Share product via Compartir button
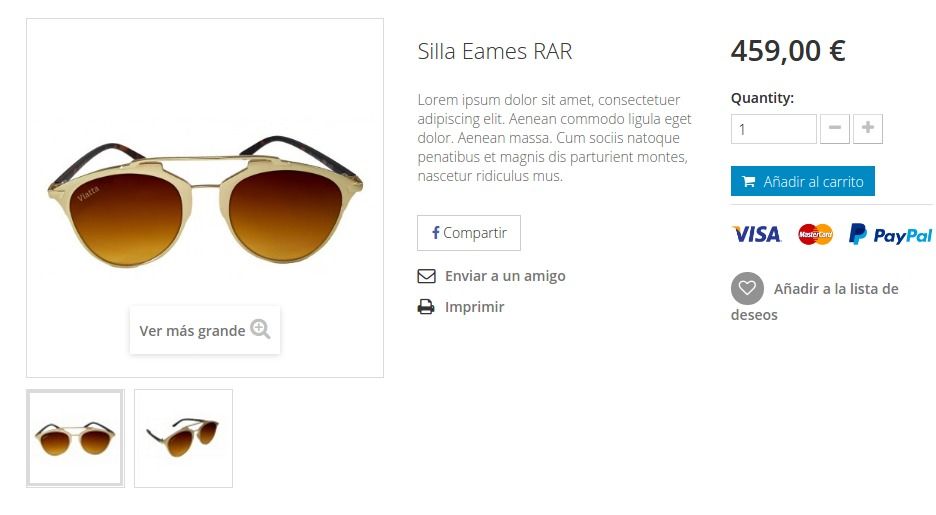Screen dimensions: 936x515 pyautogui.click(x=469, y=233)
